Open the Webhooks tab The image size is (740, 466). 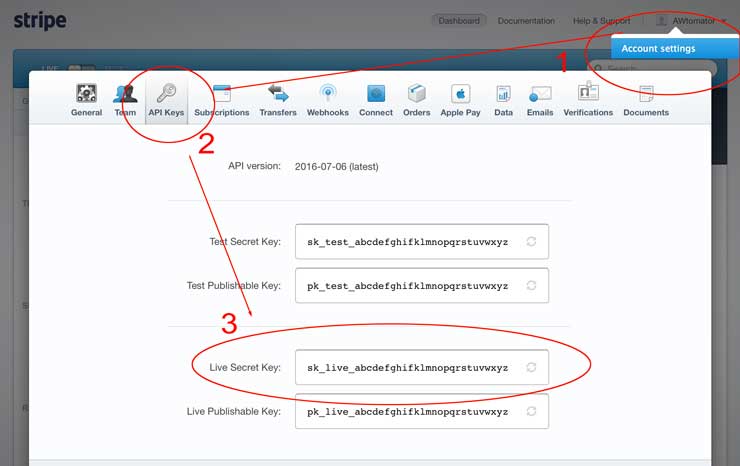click(x=328, y=100)
